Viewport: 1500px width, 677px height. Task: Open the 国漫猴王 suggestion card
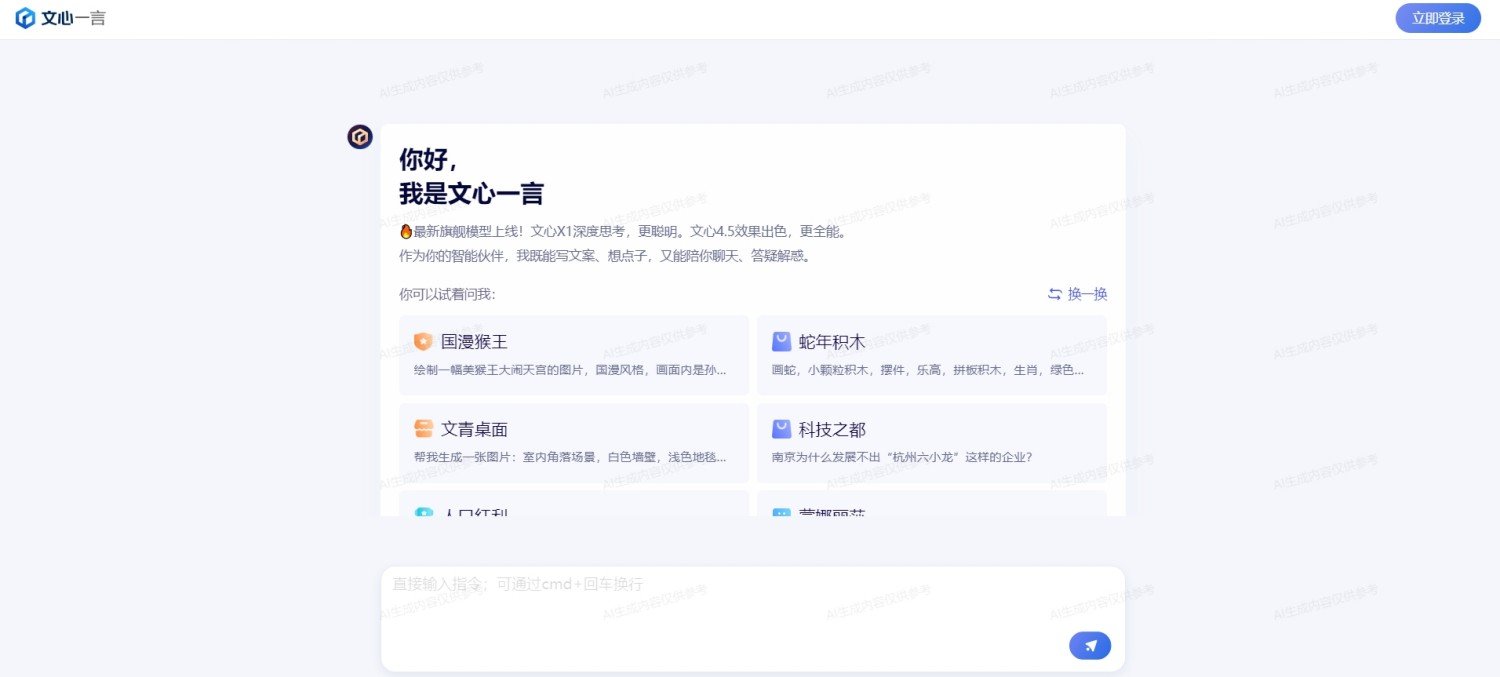pyautogui.click(x=574, y=355)
